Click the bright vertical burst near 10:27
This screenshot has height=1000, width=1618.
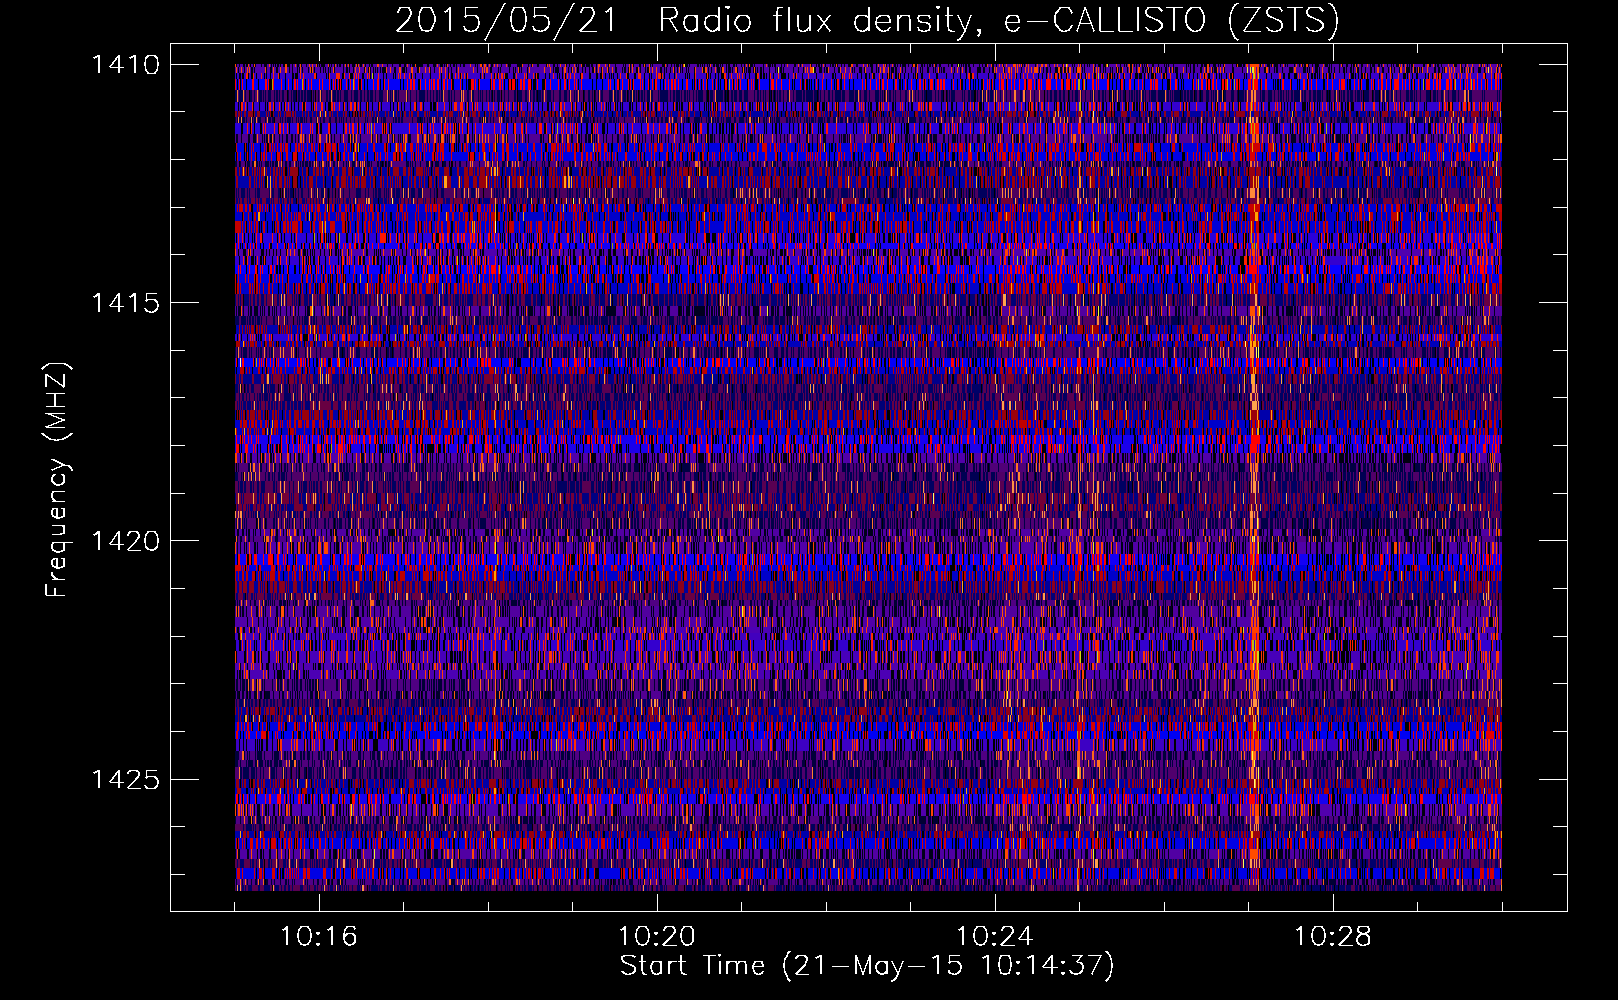click(1253, 477)
